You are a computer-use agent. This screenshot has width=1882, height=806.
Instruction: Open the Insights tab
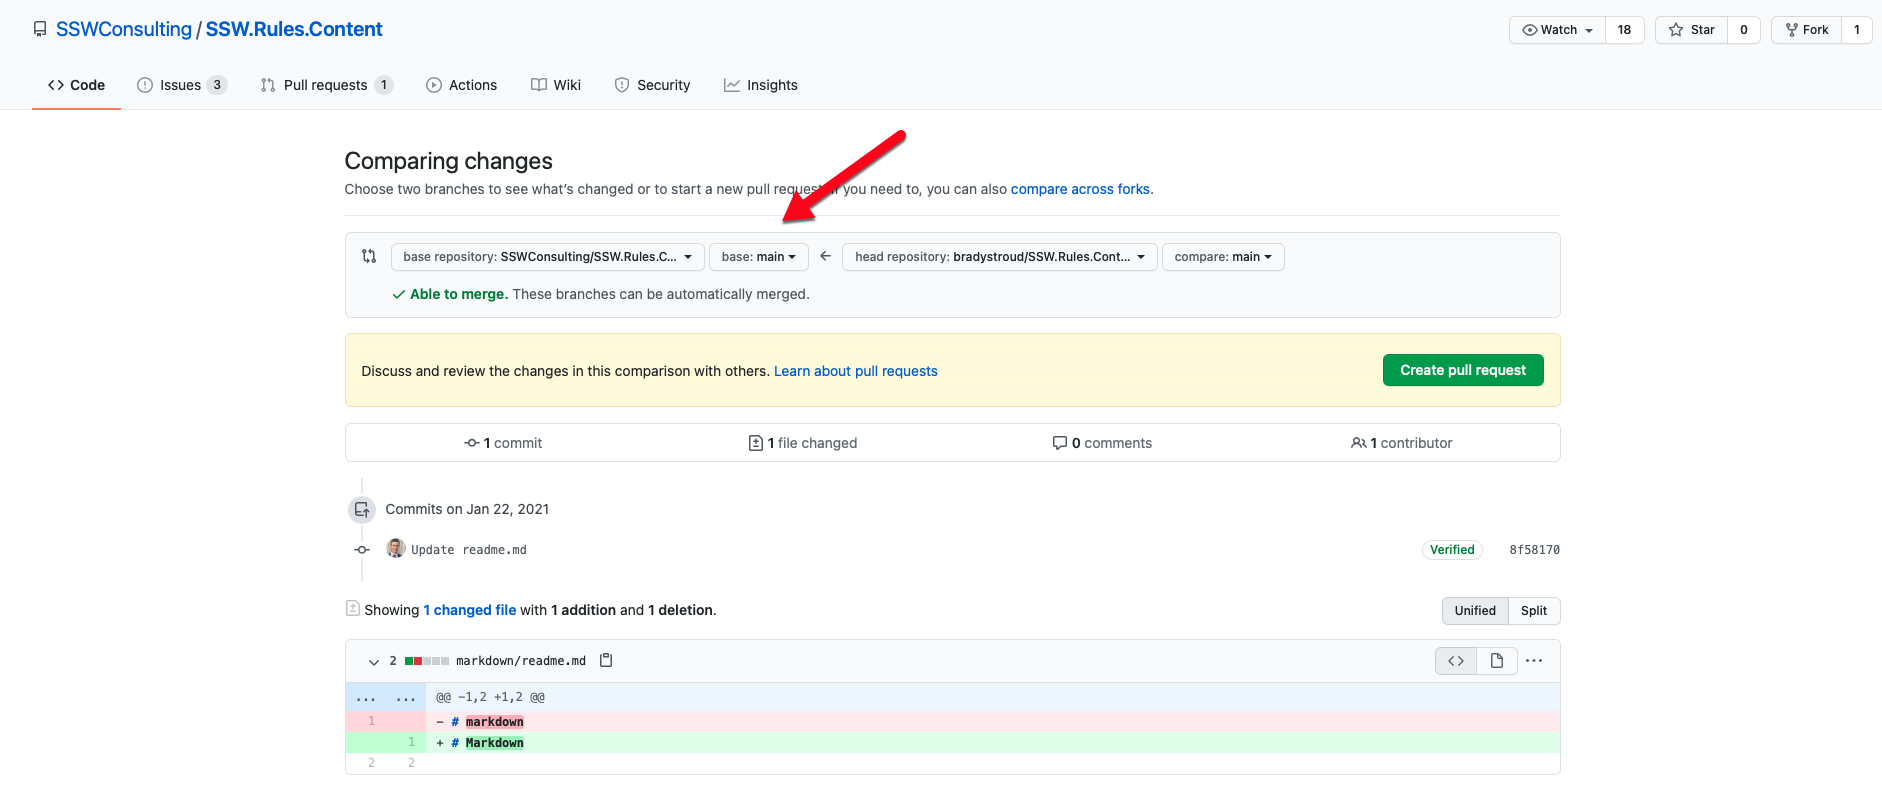point(761,85)
